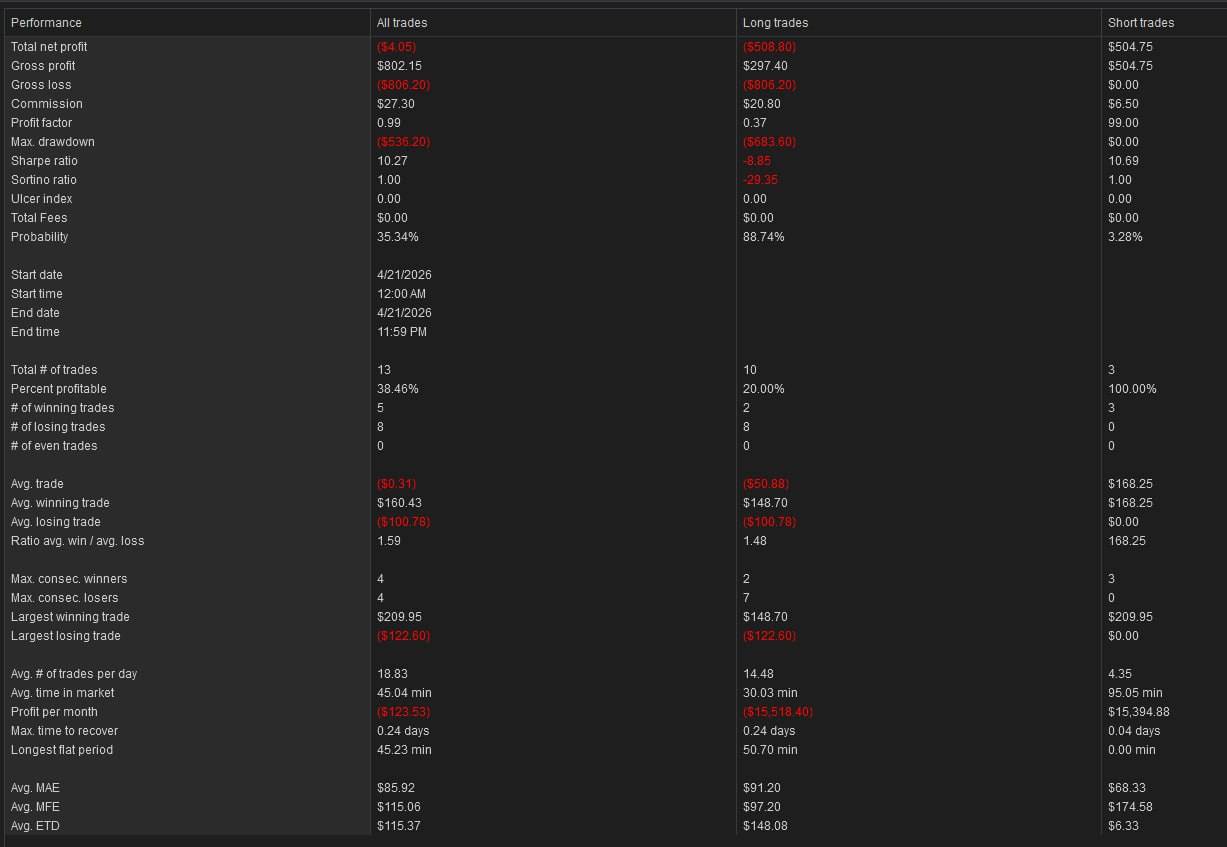Click the Percent profitable row label

point(58,389)
